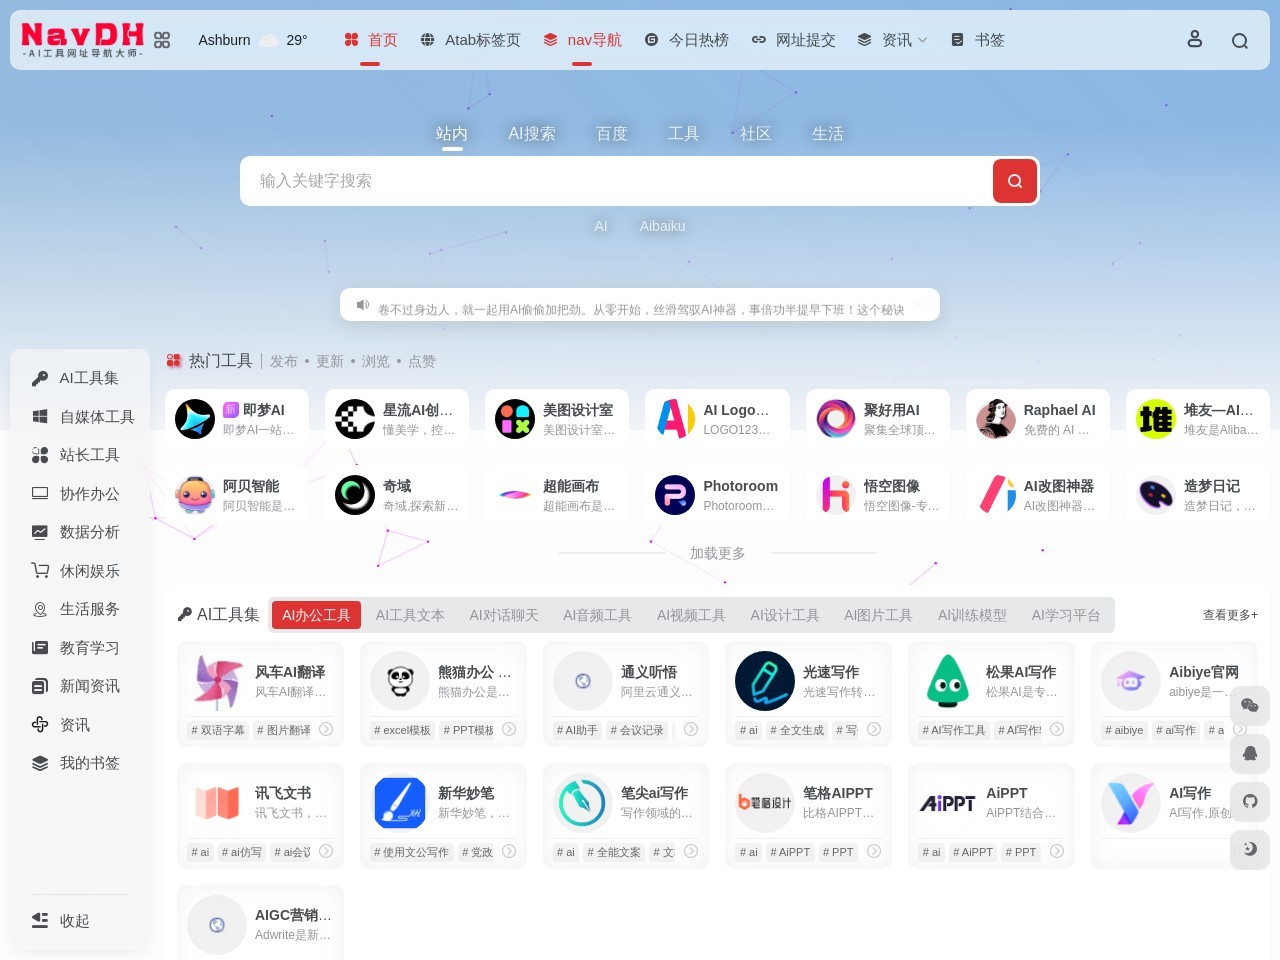Open 自媒体工具 in sidebar
The width and height of the screenshot is (1280, 960).
(83, 416)
